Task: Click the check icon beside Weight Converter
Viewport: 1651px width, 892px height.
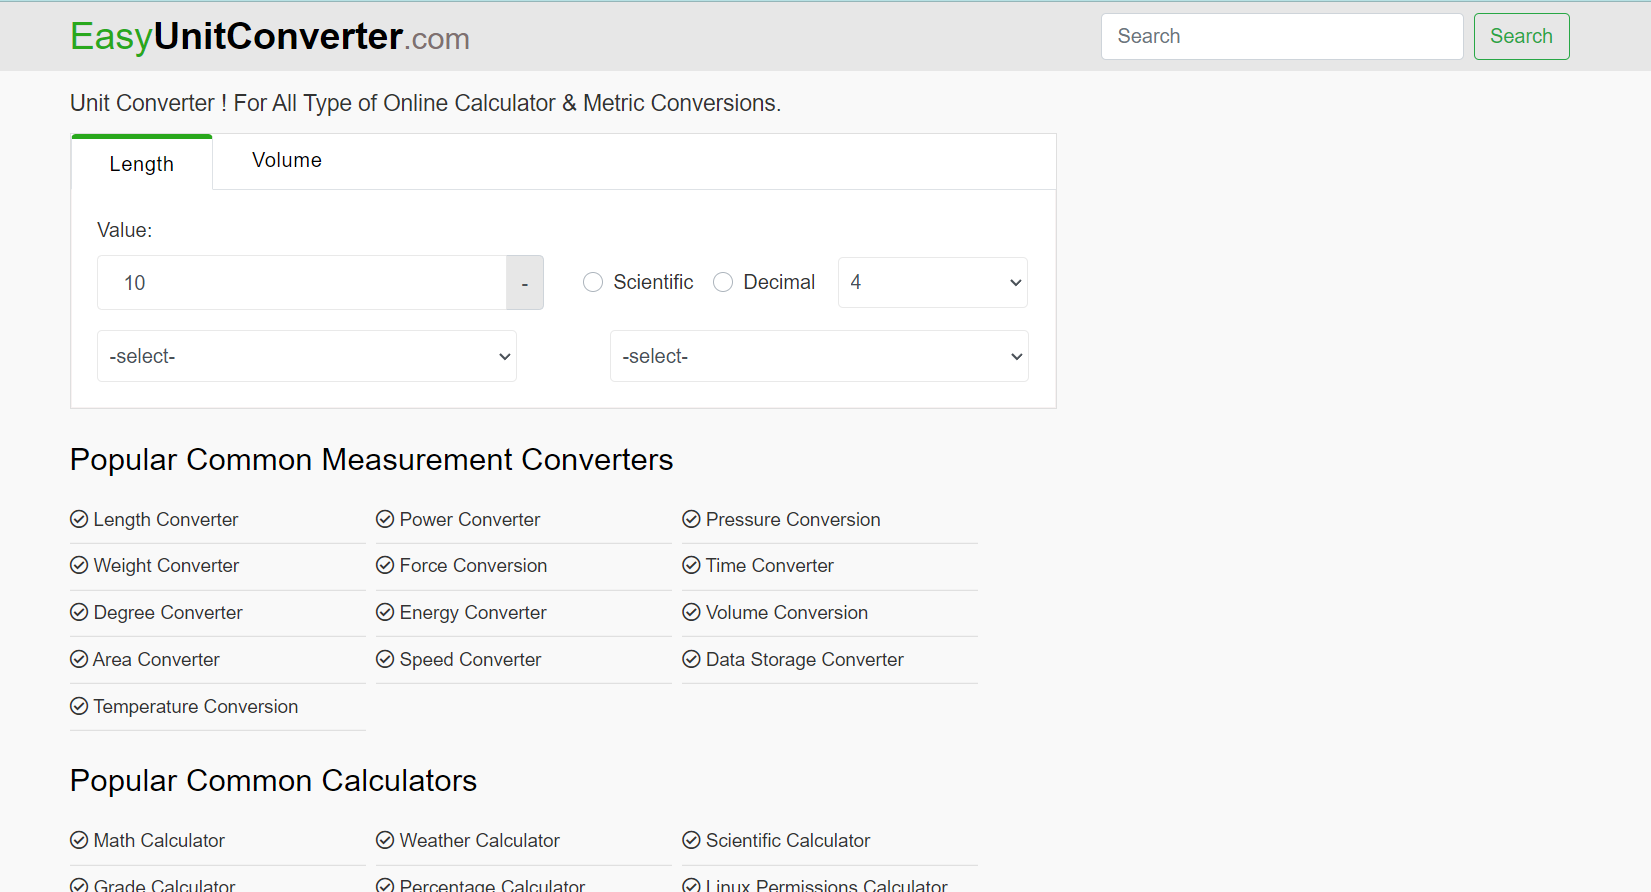Action: point(79,565)
